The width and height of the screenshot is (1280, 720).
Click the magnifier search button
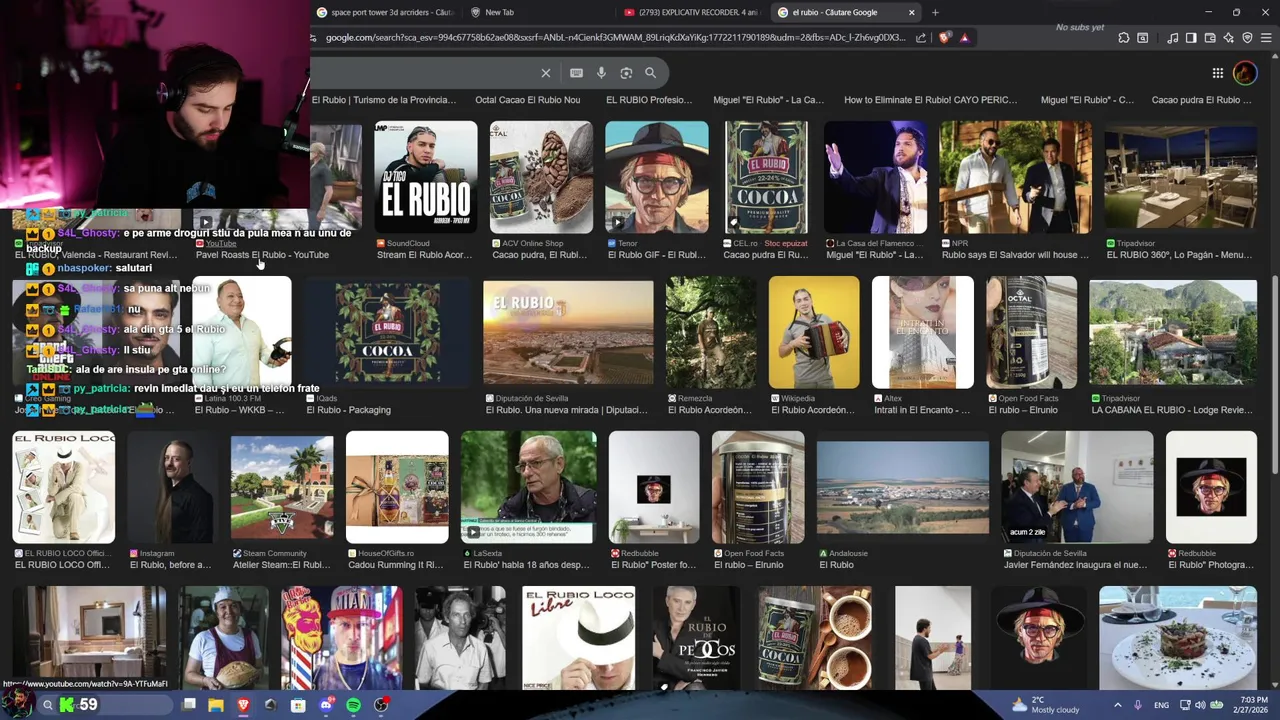650,73
